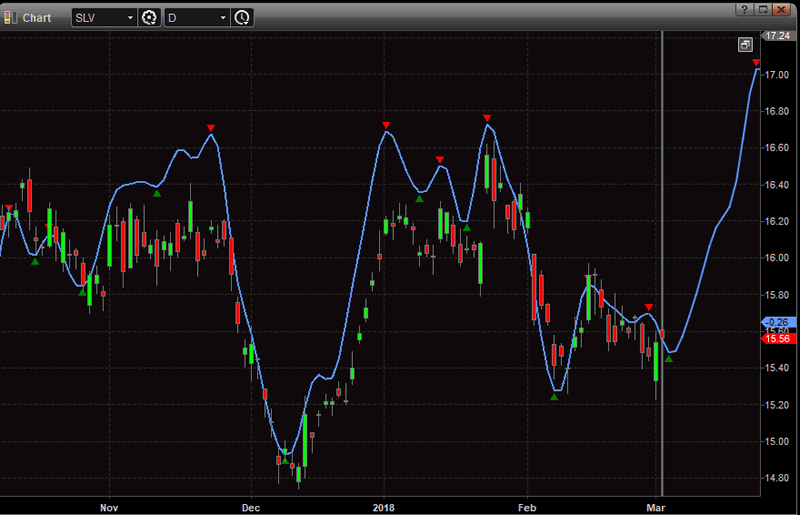The width and height of the screenshot is (800, 515).
Task: Click the blue -0.26 change label
Action: click(777, 323)
